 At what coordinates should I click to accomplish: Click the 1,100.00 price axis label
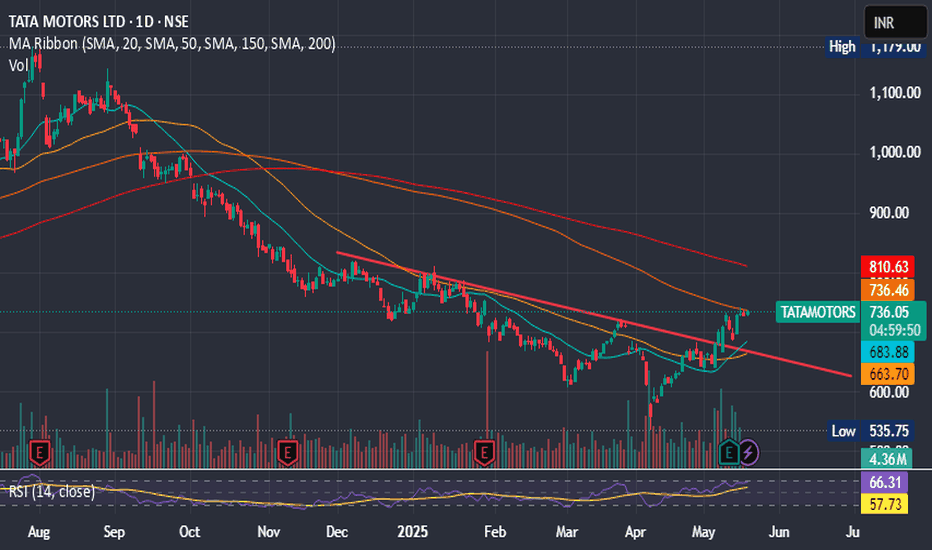[895, 93]
